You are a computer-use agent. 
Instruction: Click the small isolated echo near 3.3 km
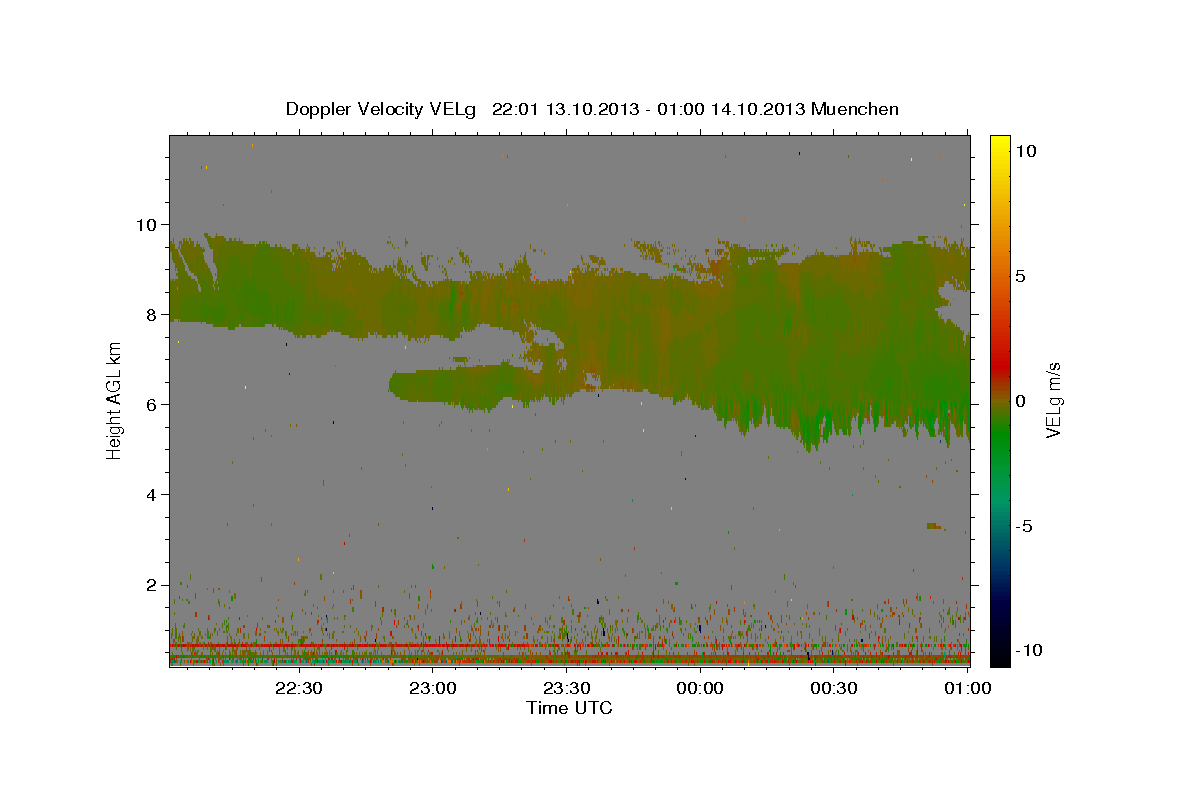(935, 525)
